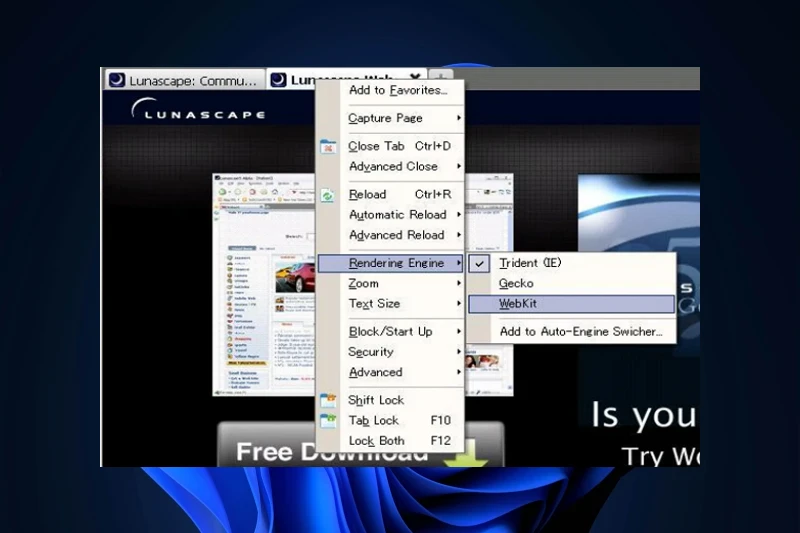Select Tab Lock F10 menu item
The height and width of the screenshot is (533, 800).
pos(391,421)
